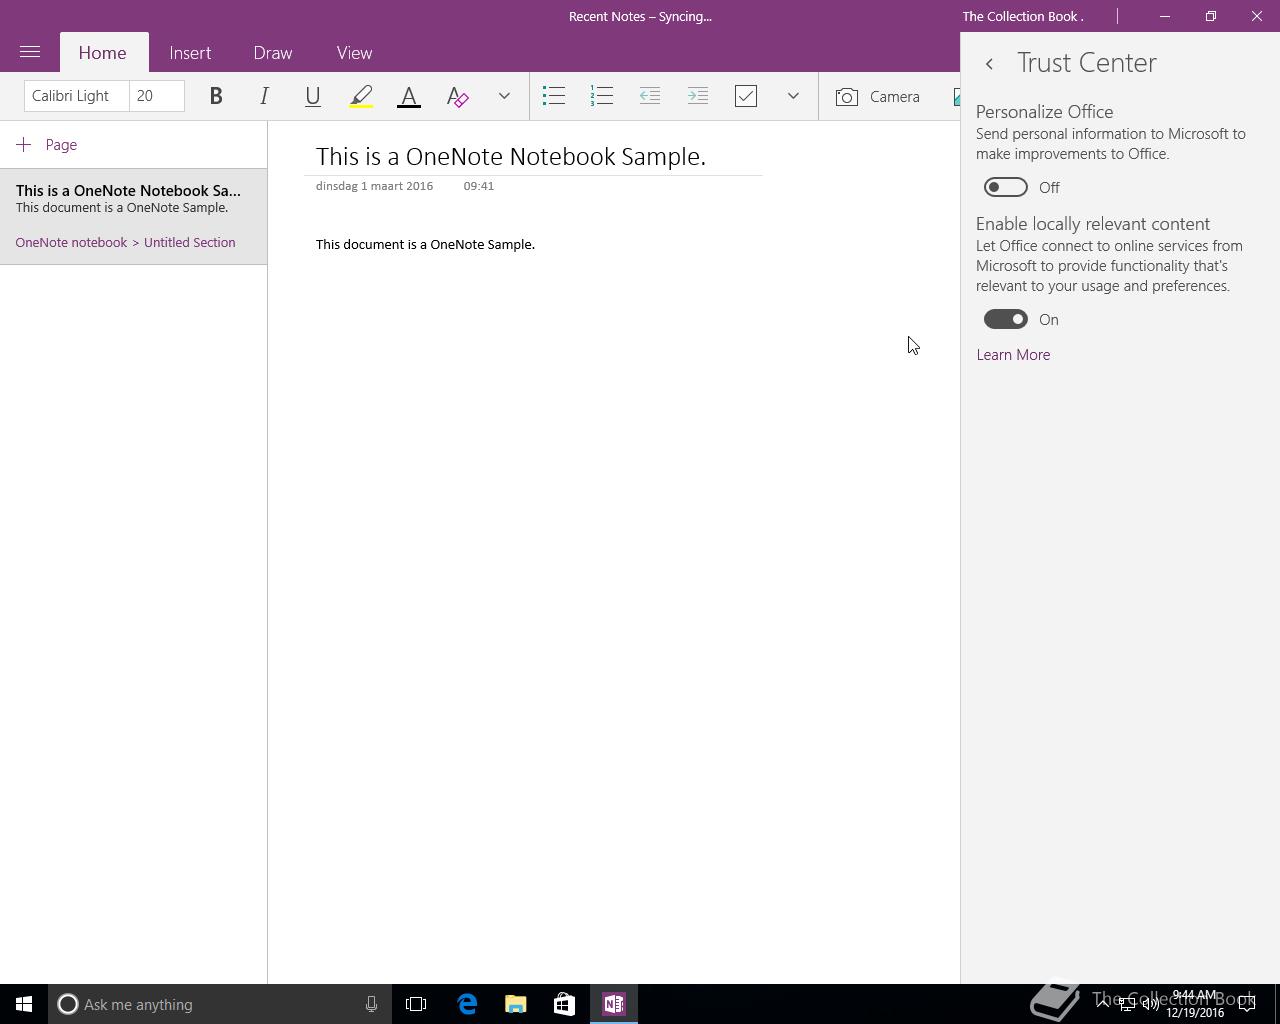Clear formatting with eraser icon
The height and width of the screenshot is (1024, 1280).
(x=457, y=96)
